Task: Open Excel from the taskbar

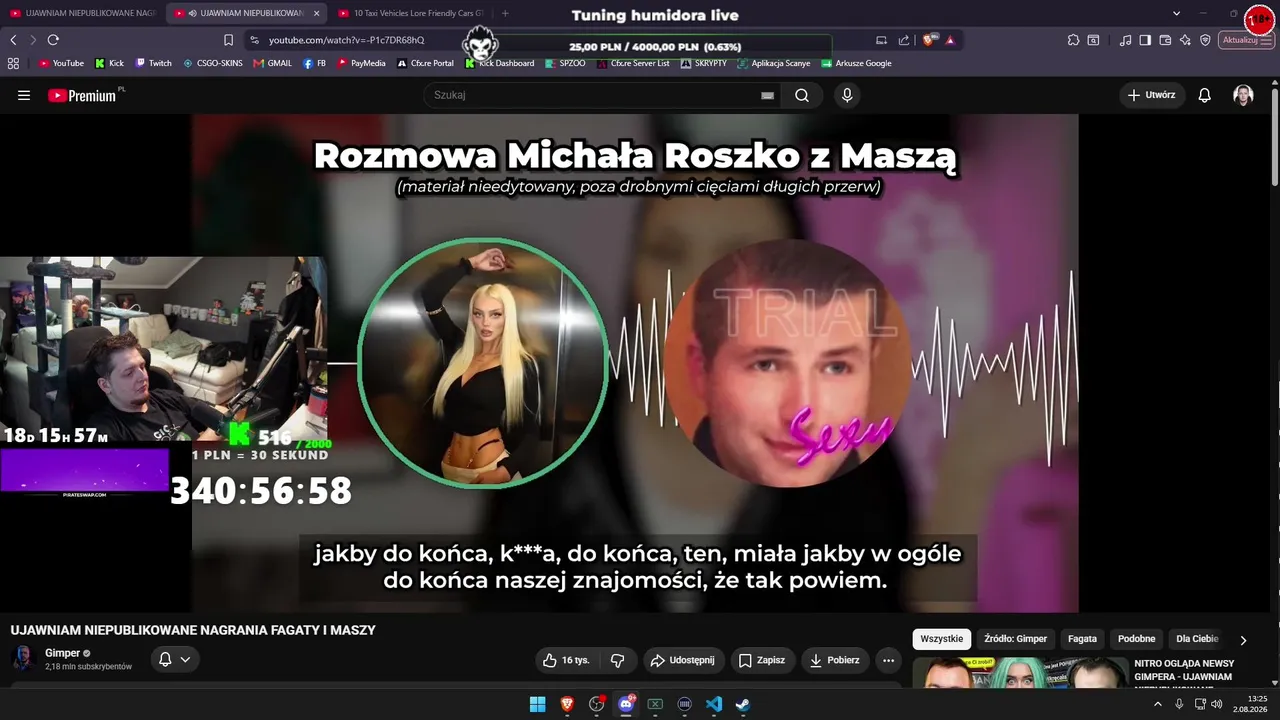Action: (x=655, y=704)
